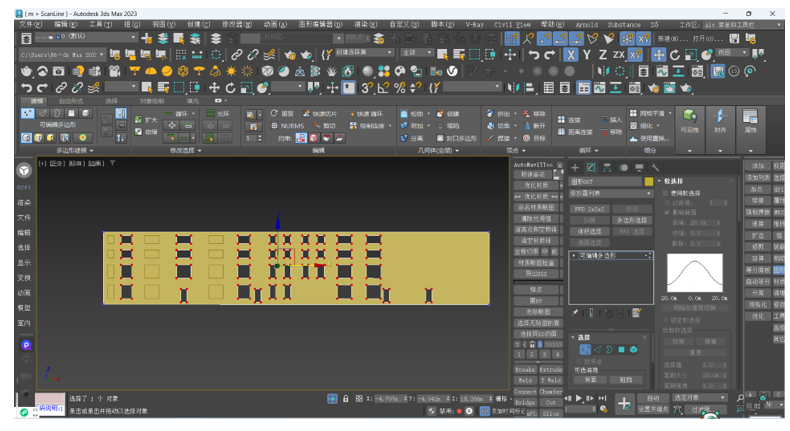
Task: Click the selection lock toggle icon
Action: click(346, 399)
